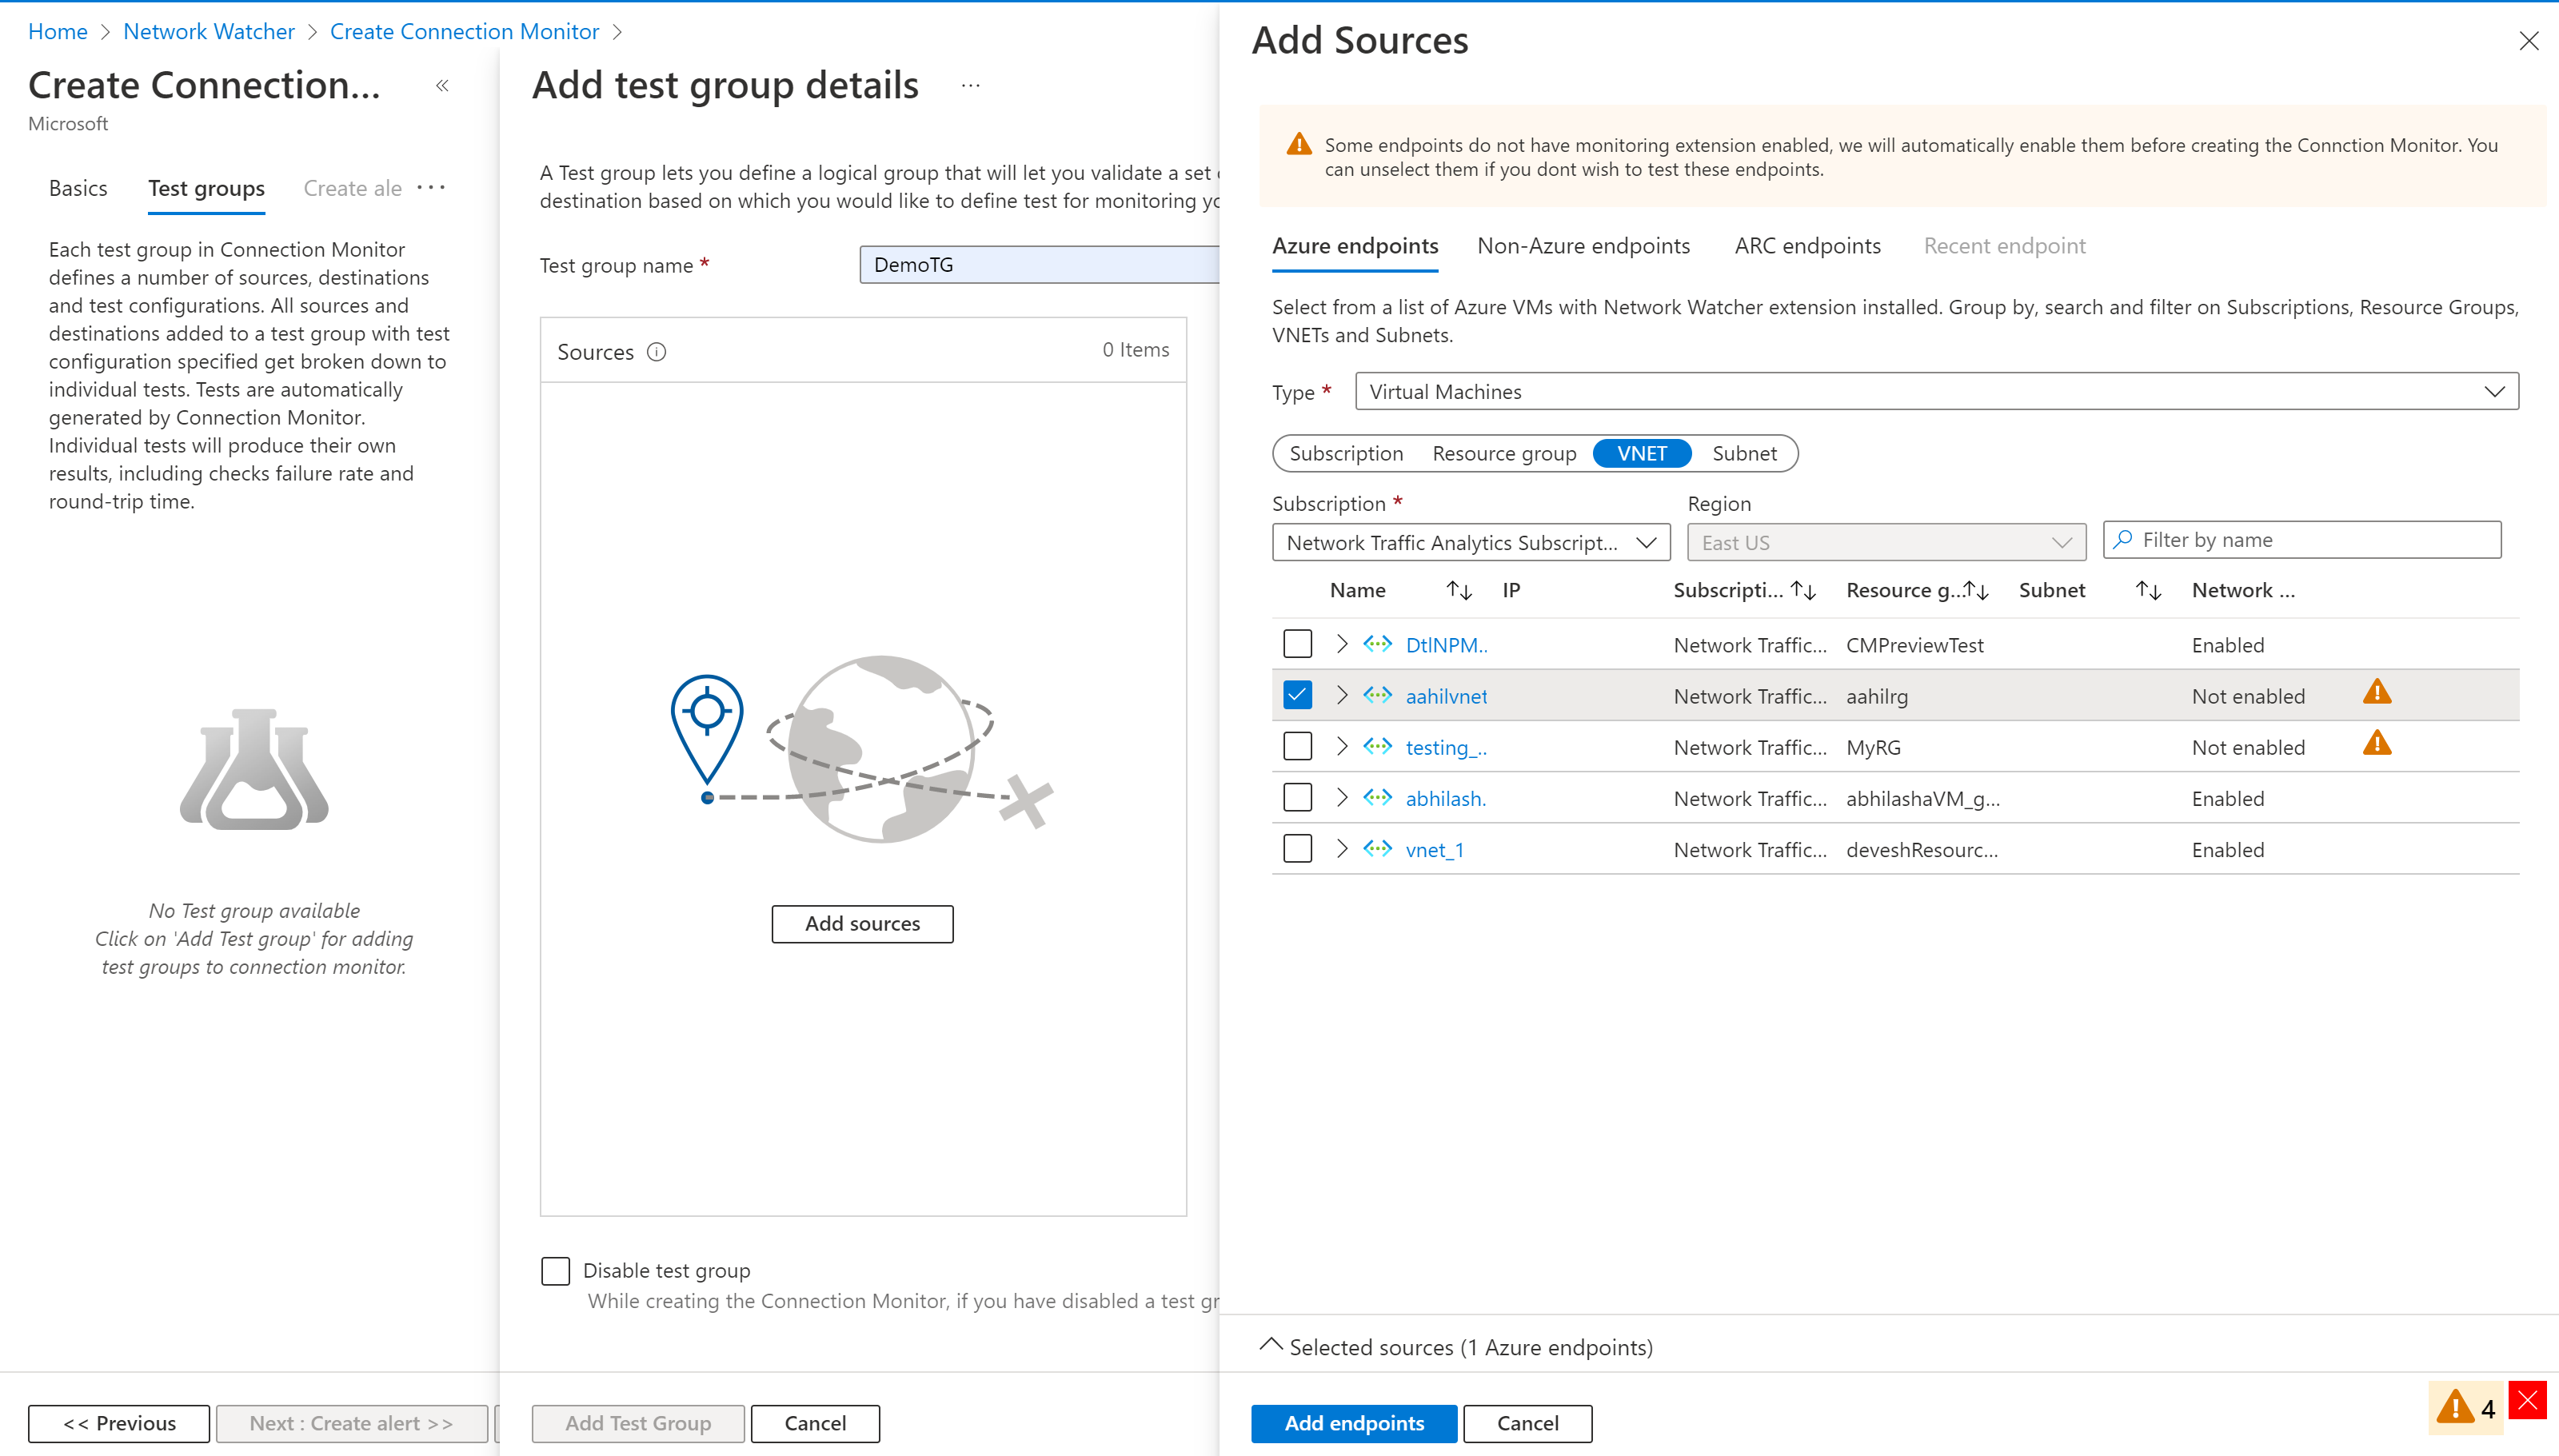Image resolution: width=2559 pixels, height=1456 pixels.
Task: Check the checkbox for DtINPM endpoint
Action: [x=1297, y=644]
